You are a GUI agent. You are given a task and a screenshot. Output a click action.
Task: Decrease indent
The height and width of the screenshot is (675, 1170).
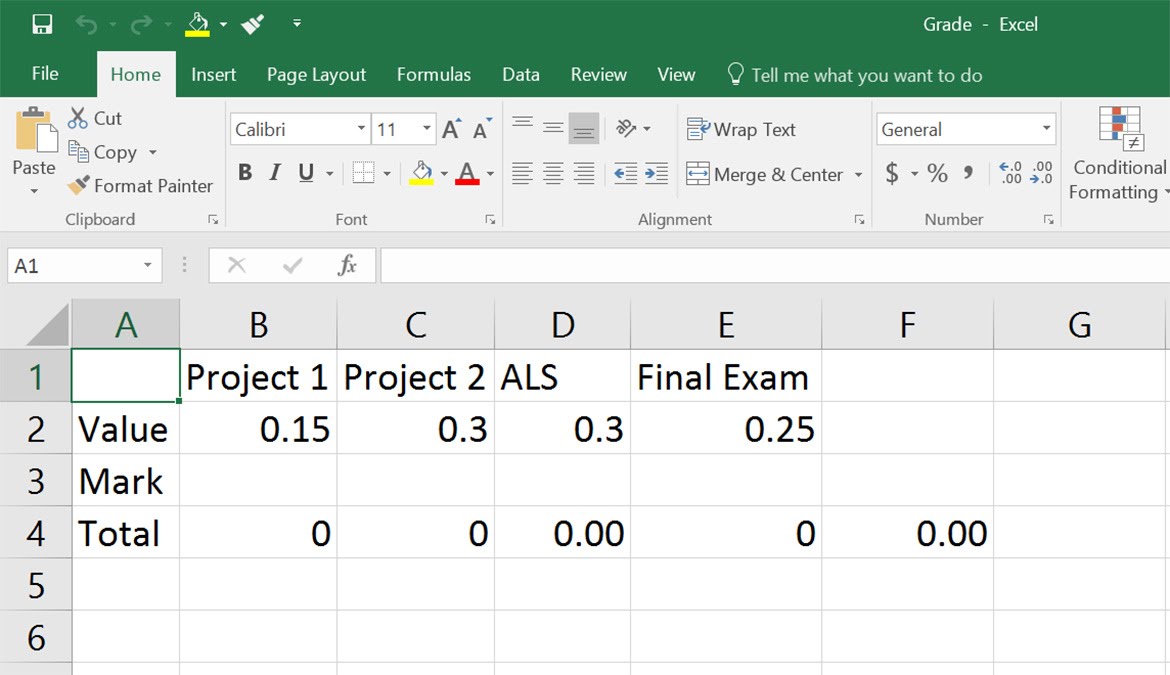pyautogui.click(x=625, y=174)
